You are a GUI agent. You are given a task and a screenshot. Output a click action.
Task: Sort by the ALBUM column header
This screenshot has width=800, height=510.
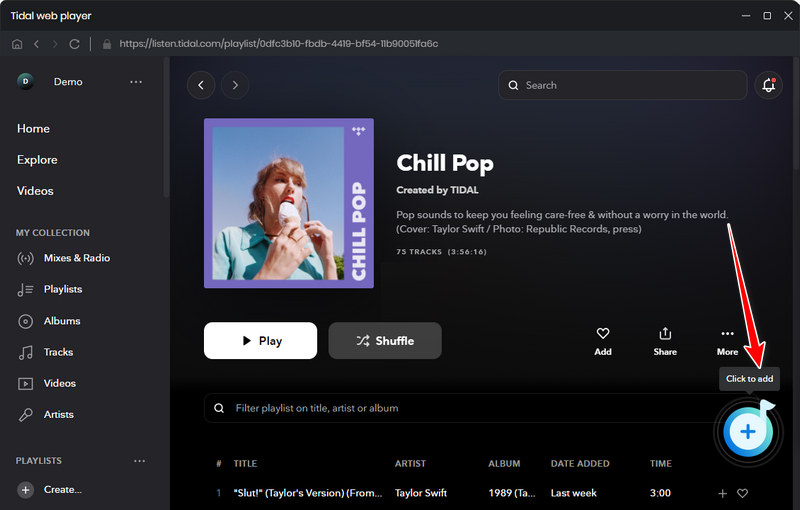[504, 464]
